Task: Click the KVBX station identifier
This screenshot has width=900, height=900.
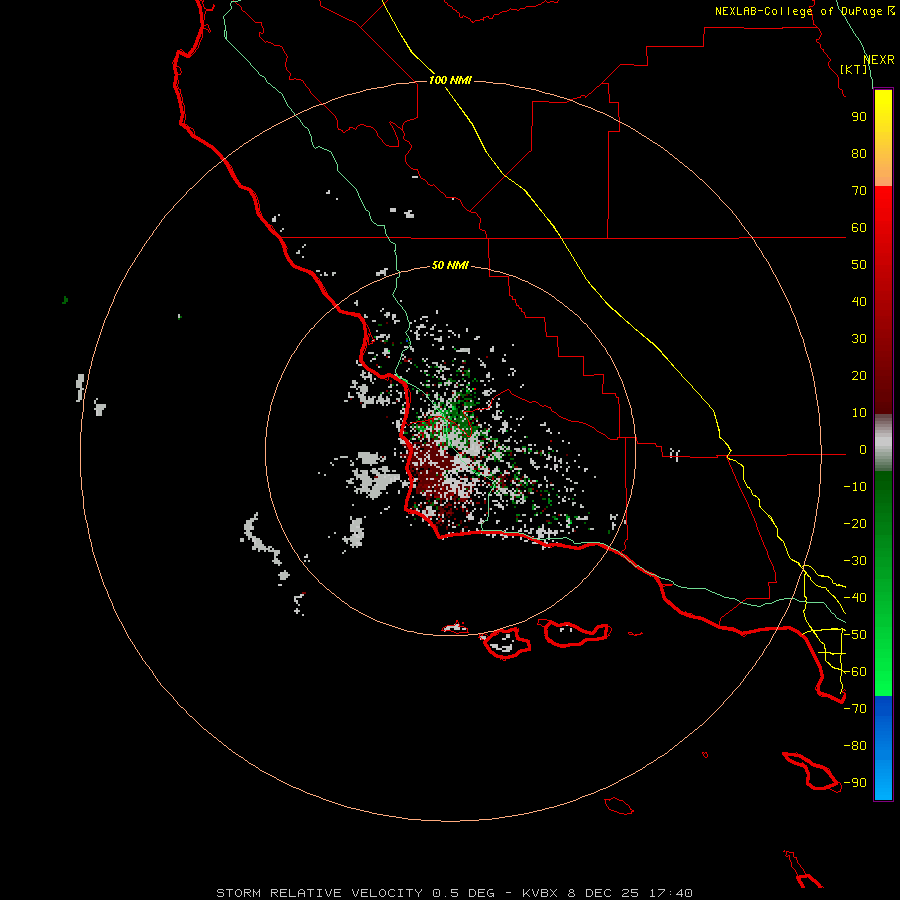Action: pyautogui.click(x=540, y=893)
